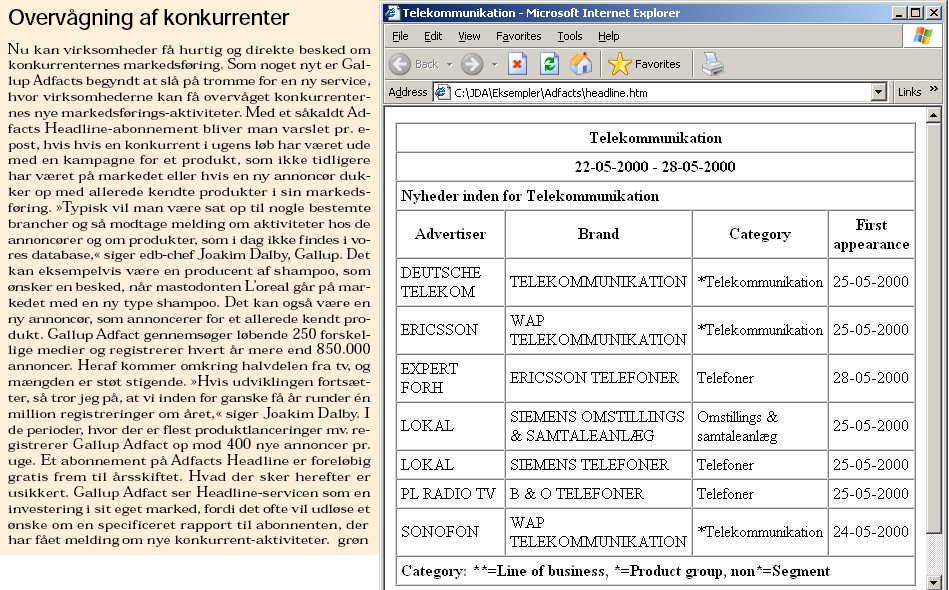Click the date range 22-05-2000 - 28-05-2000

tap(655, 167)
